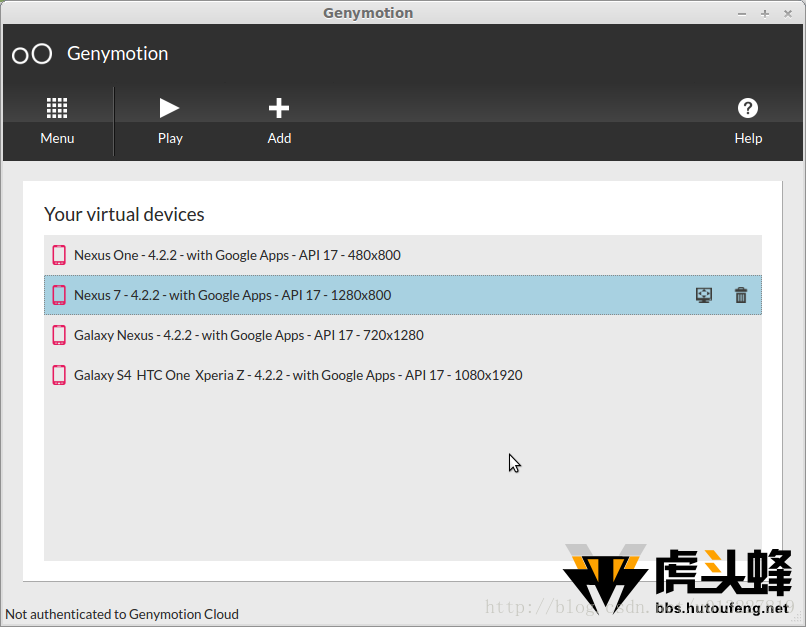
Task: Select Nexus One 480x800 device row
Action: [x=402, y=255]
